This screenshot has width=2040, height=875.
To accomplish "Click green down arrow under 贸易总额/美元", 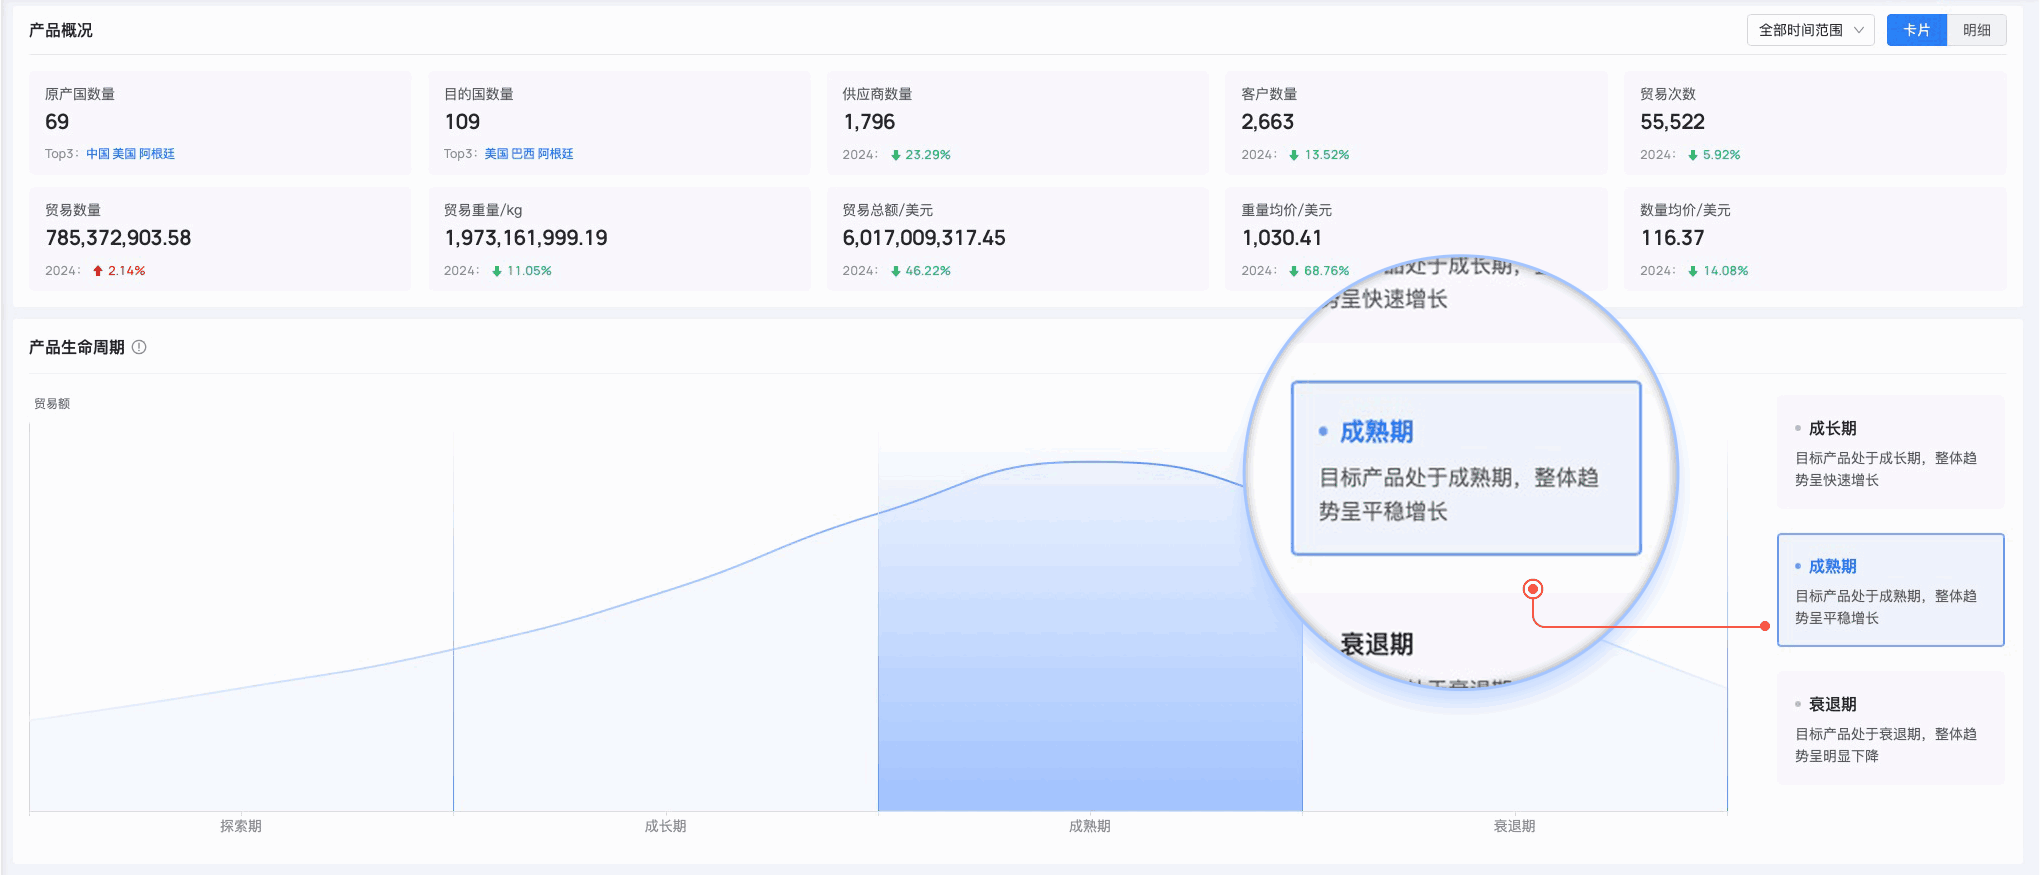I will click(896, 271).
